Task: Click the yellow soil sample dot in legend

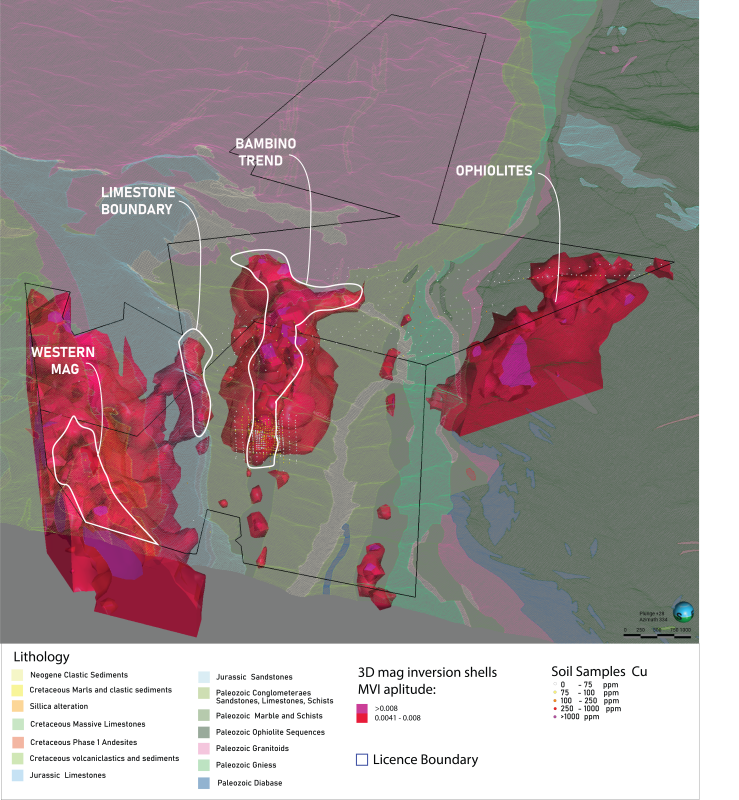Action: [x=556, y=692]
